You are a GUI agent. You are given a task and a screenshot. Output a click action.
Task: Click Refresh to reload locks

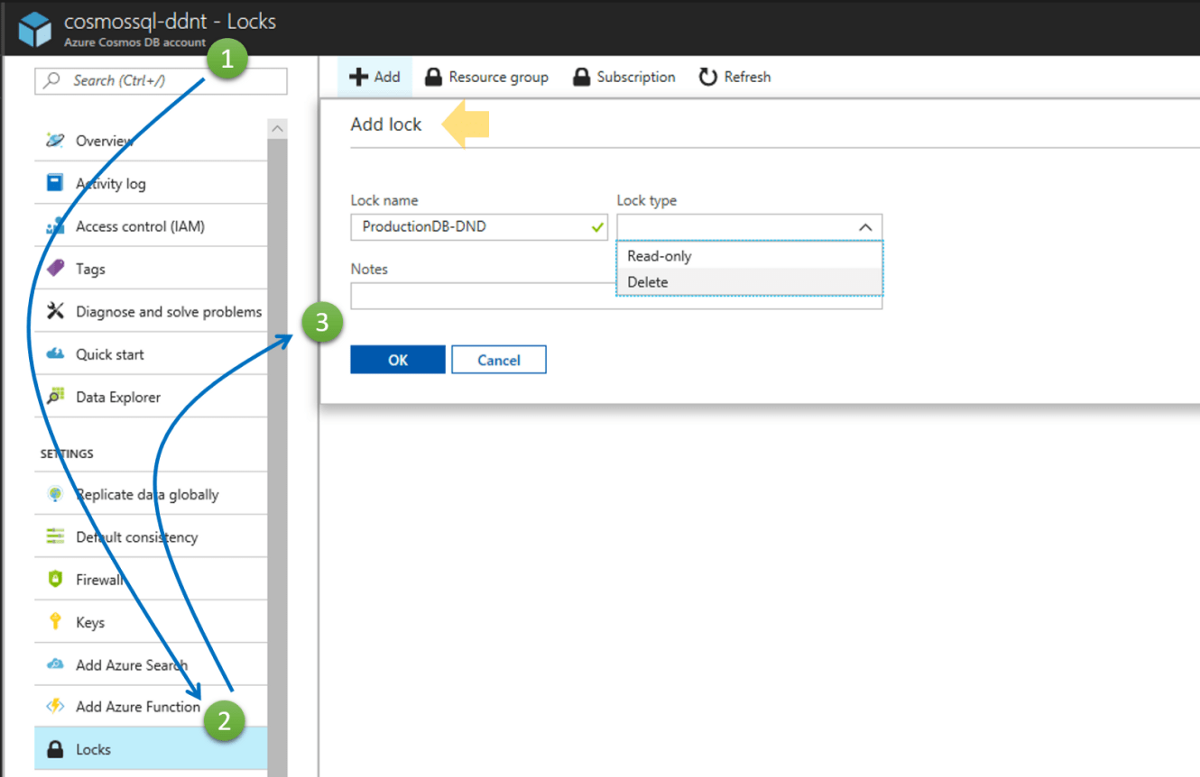coord(735,76)
